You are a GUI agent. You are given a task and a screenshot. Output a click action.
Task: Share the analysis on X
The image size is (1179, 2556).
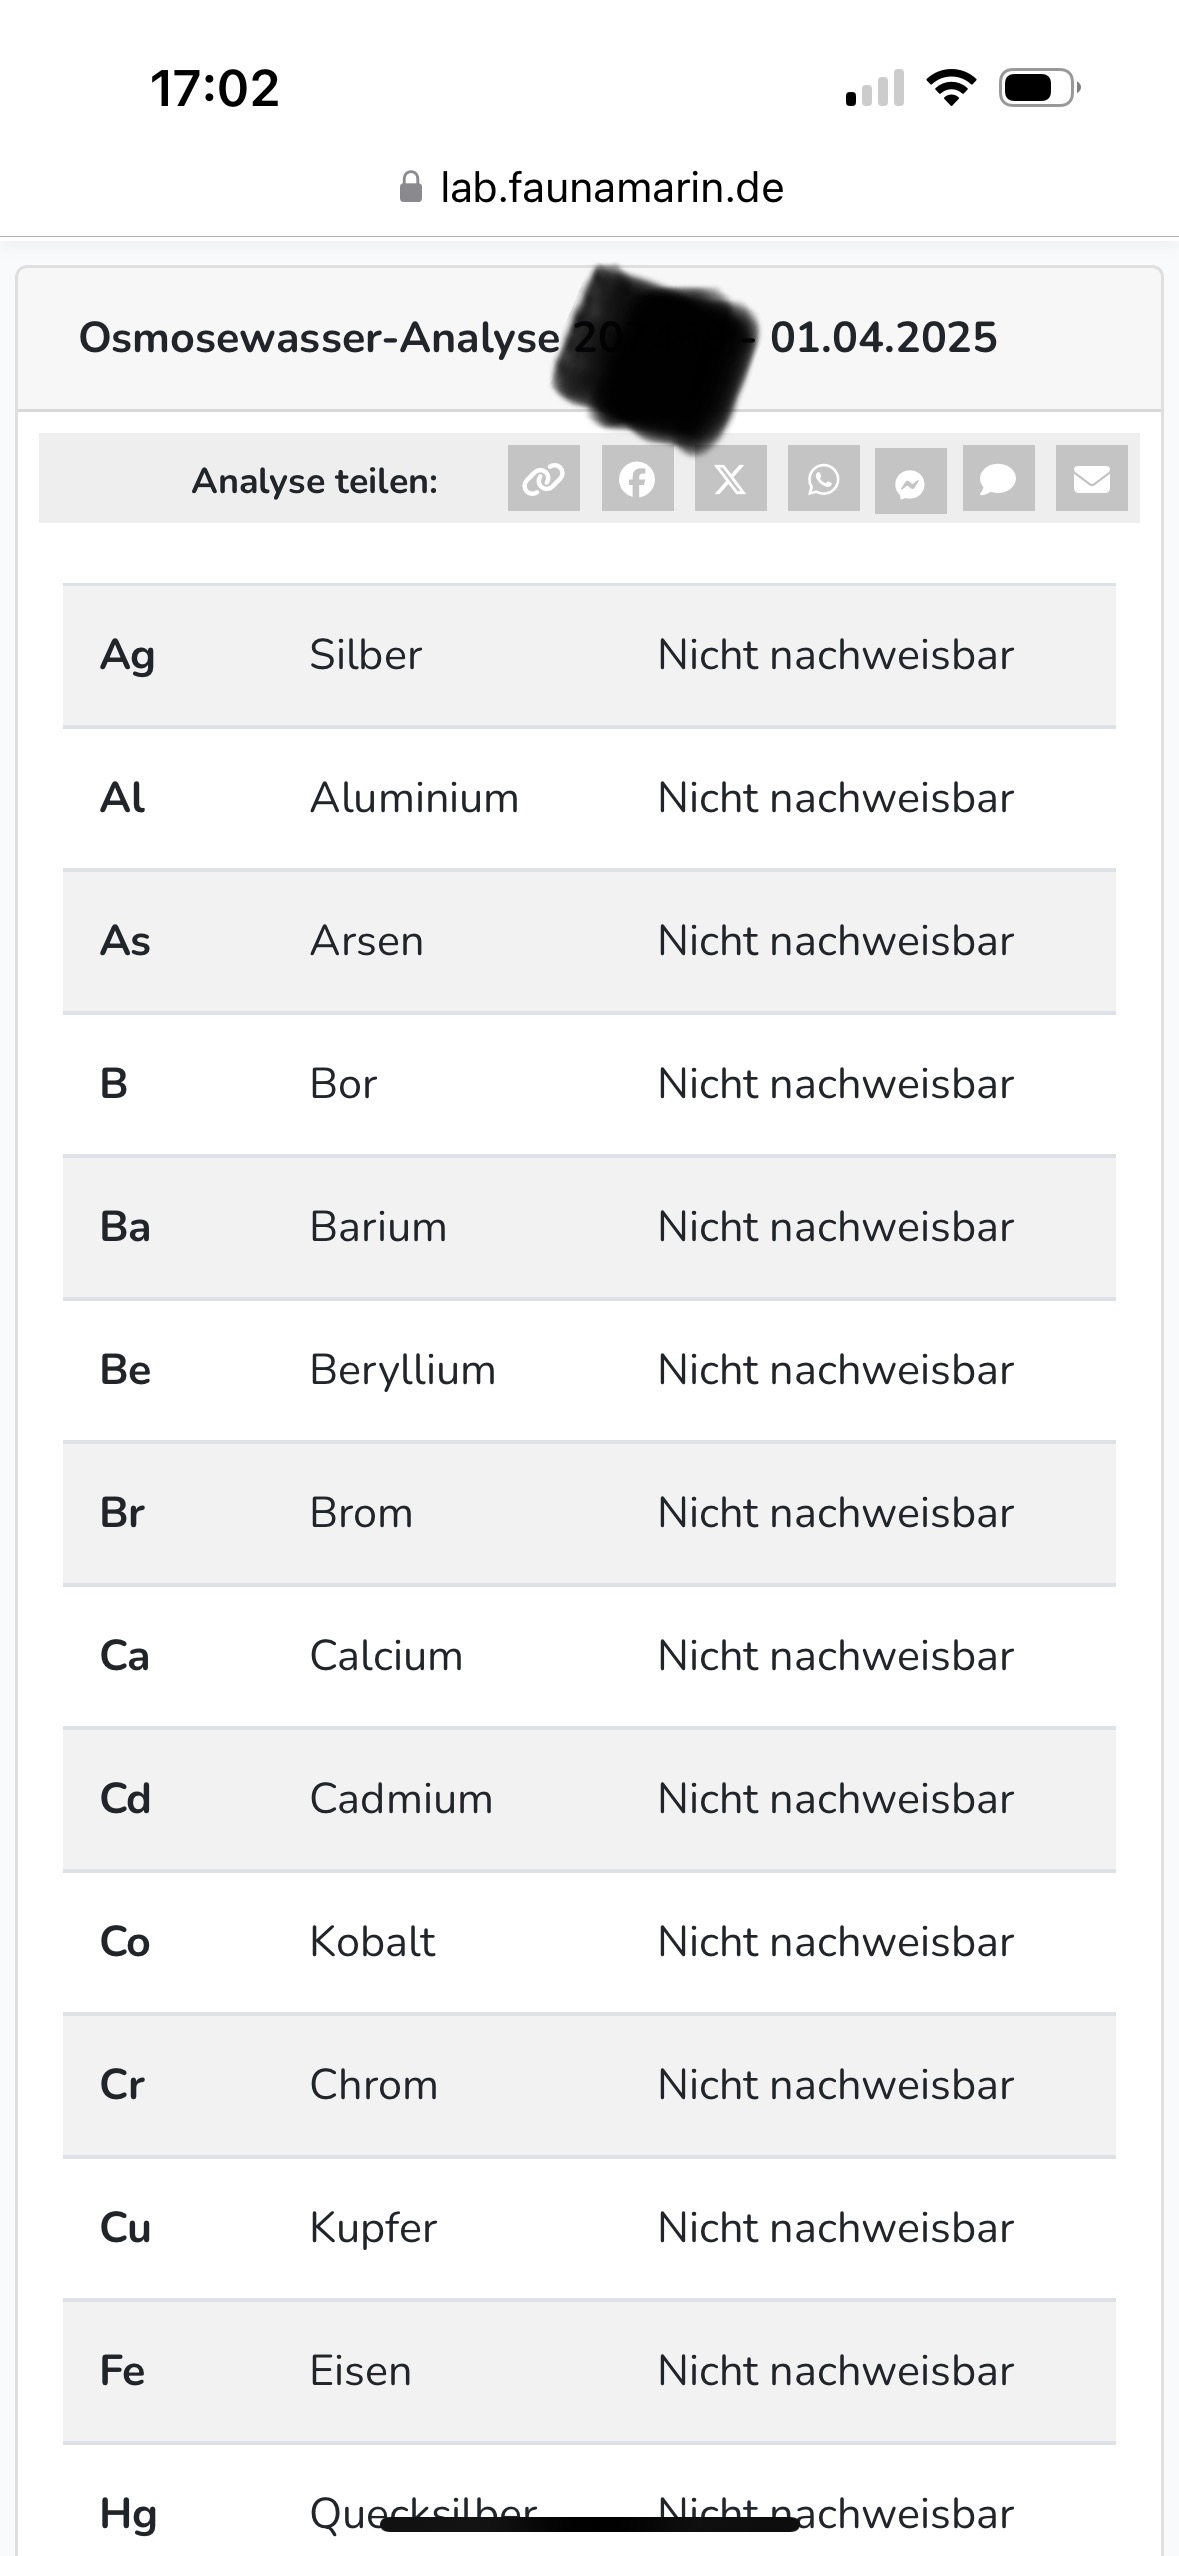pos(730,479)
